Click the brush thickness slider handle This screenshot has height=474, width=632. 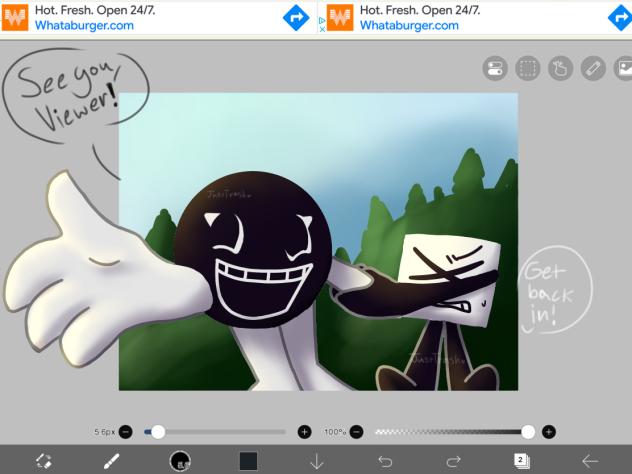click(158, 432)
